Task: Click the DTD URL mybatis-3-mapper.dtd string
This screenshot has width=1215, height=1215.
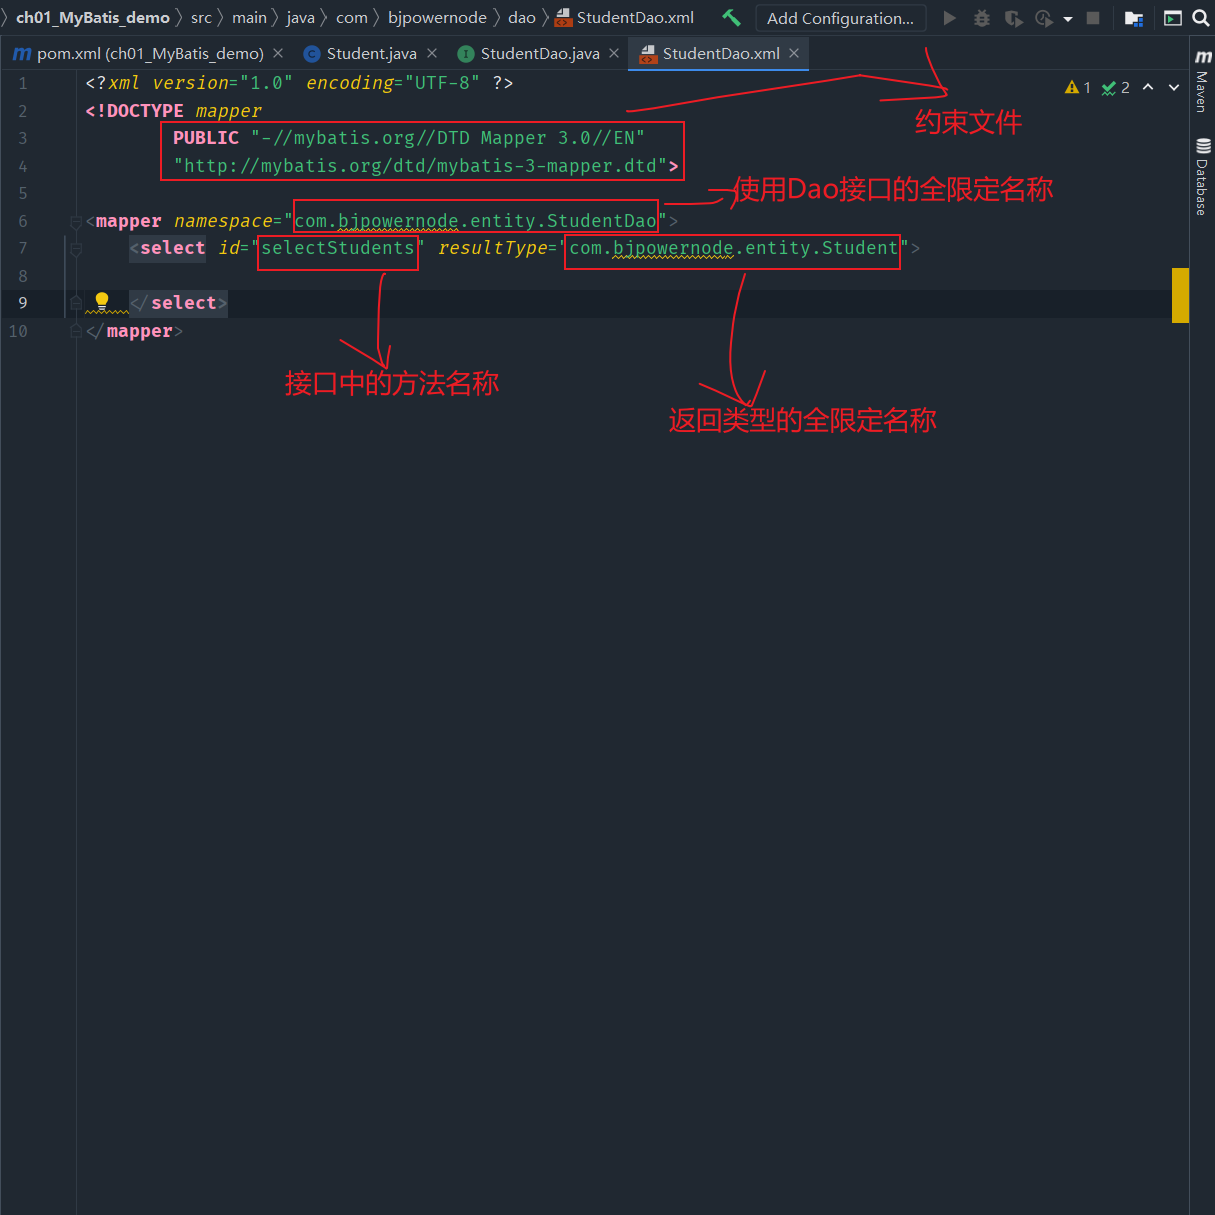Action: pyautogui.click(x=420, y=166)
